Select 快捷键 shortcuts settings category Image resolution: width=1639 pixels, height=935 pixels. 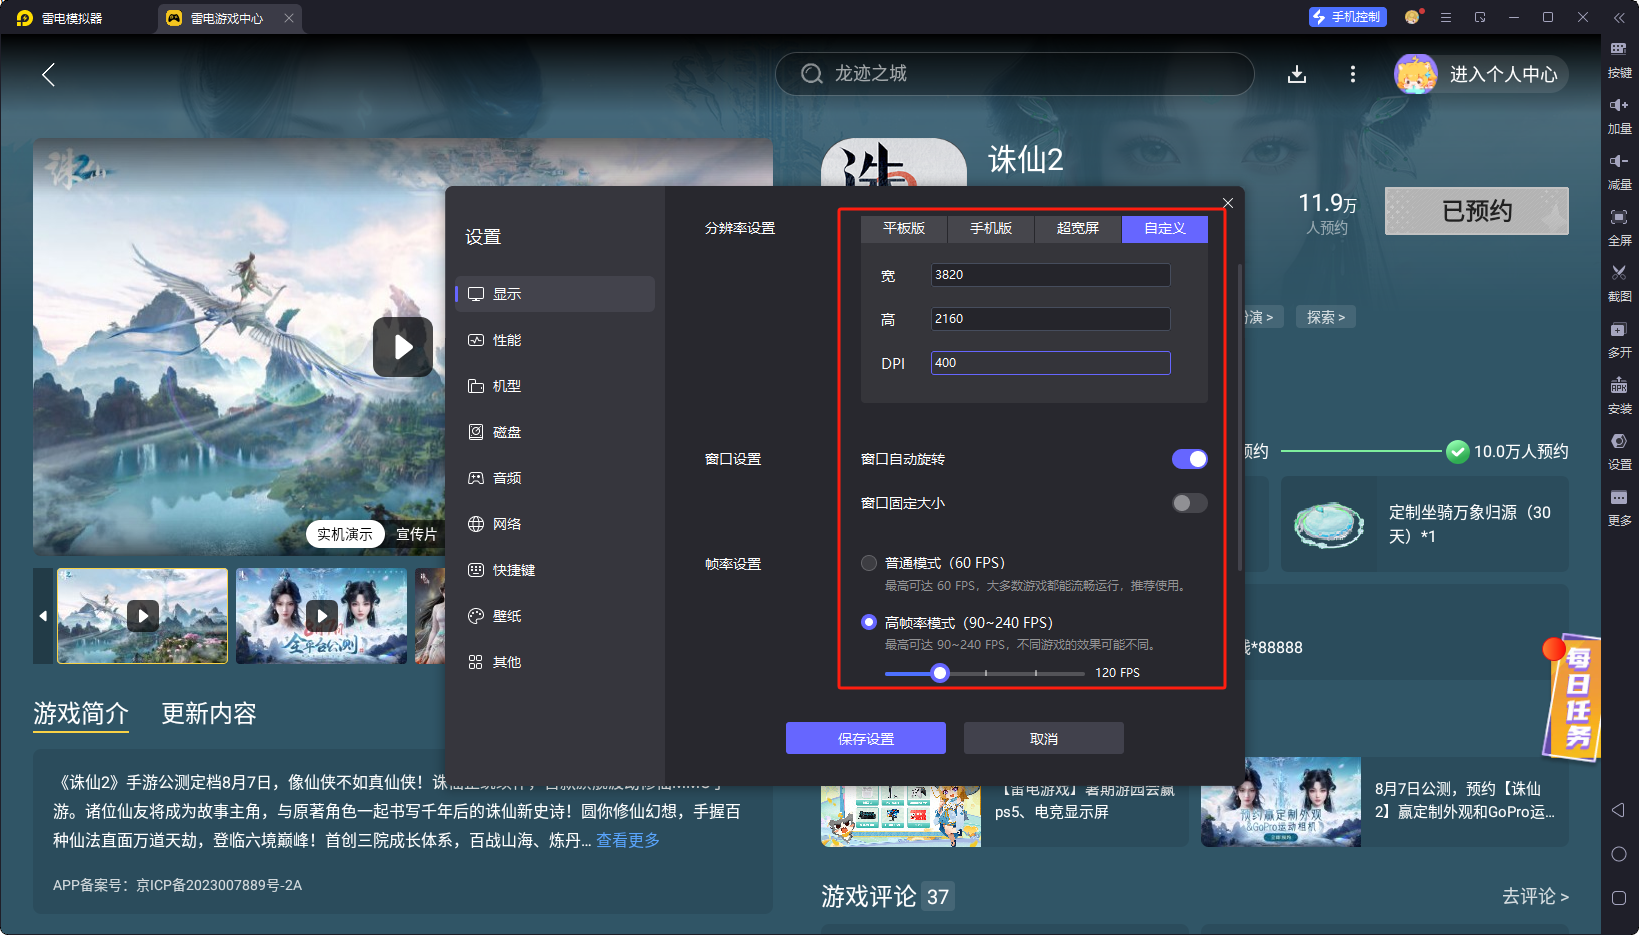pos(555,570)
